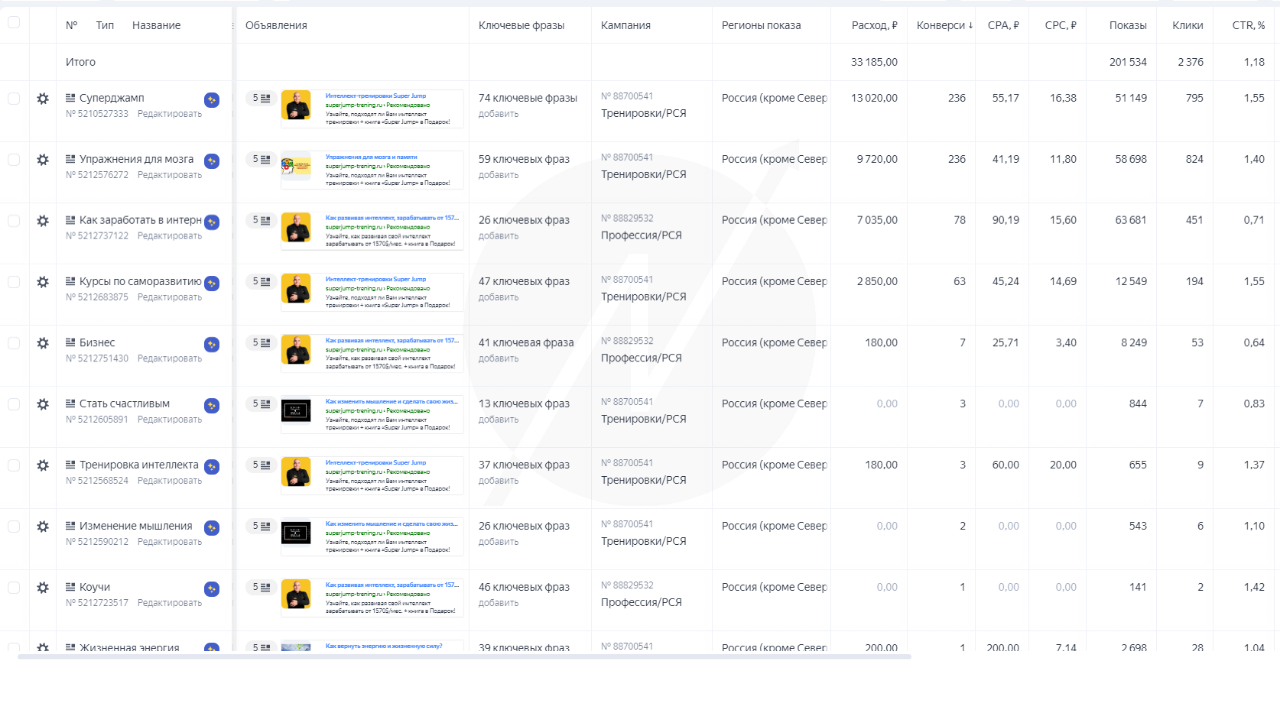Sort table by CPA, ₽ column header

click(x=1001, y=25)
